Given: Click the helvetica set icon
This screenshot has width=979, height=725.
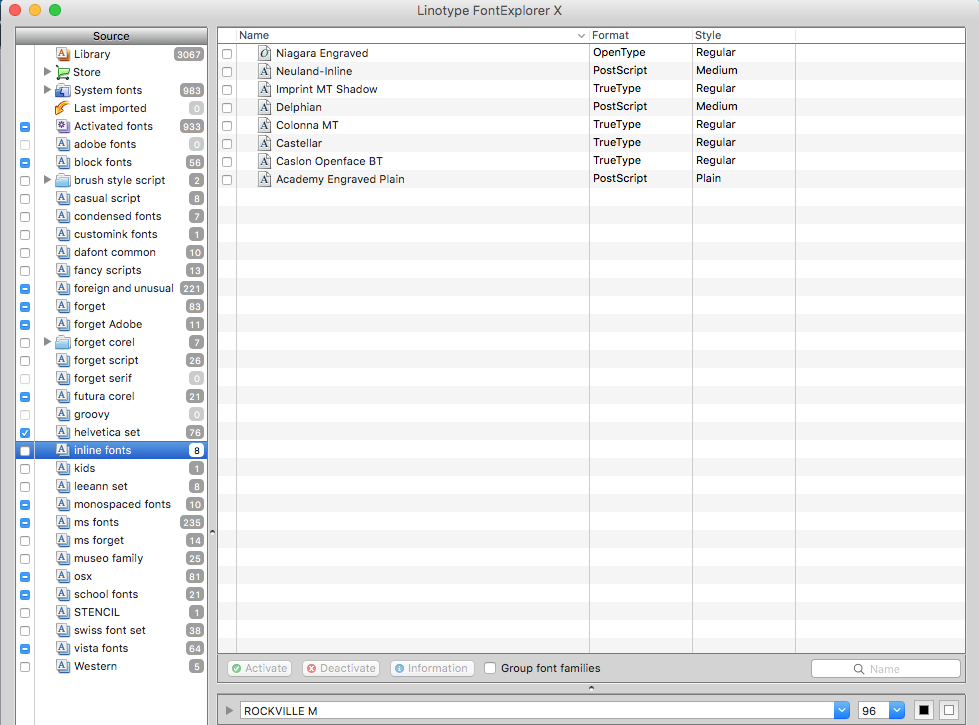Looking at the screenshot, I should pyautogui.click(x=62, y=432).
